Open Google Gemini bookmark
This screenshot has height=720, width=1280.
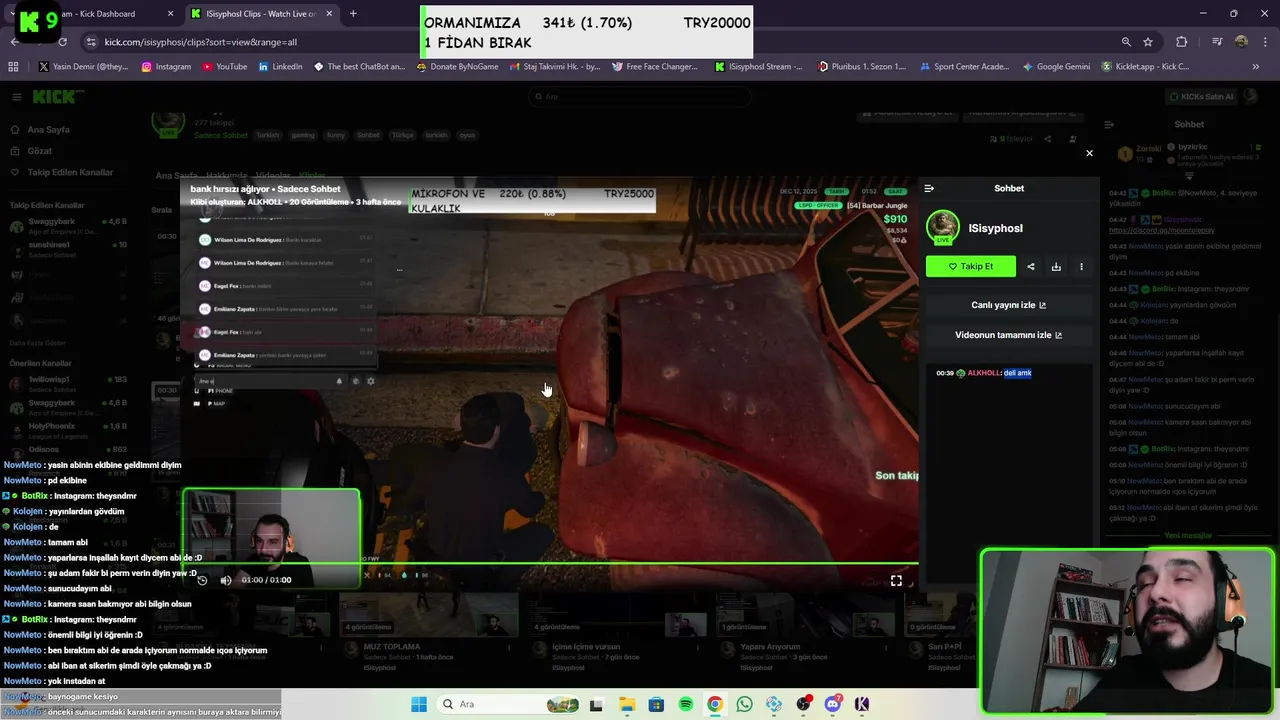point(1056,67)
